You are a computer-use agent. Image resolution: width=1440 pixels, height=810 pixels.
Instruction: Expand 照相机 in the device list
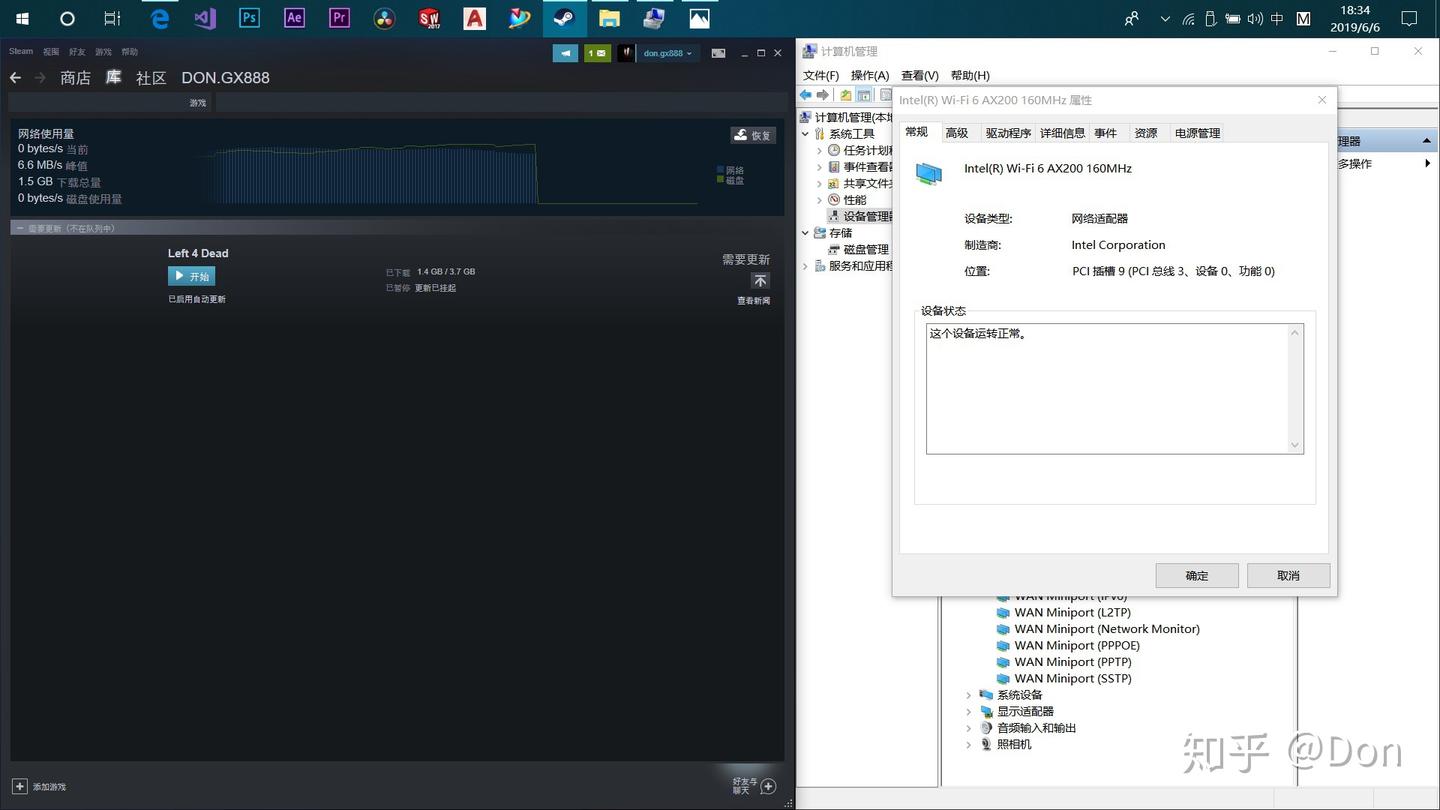tap(968, 744)
